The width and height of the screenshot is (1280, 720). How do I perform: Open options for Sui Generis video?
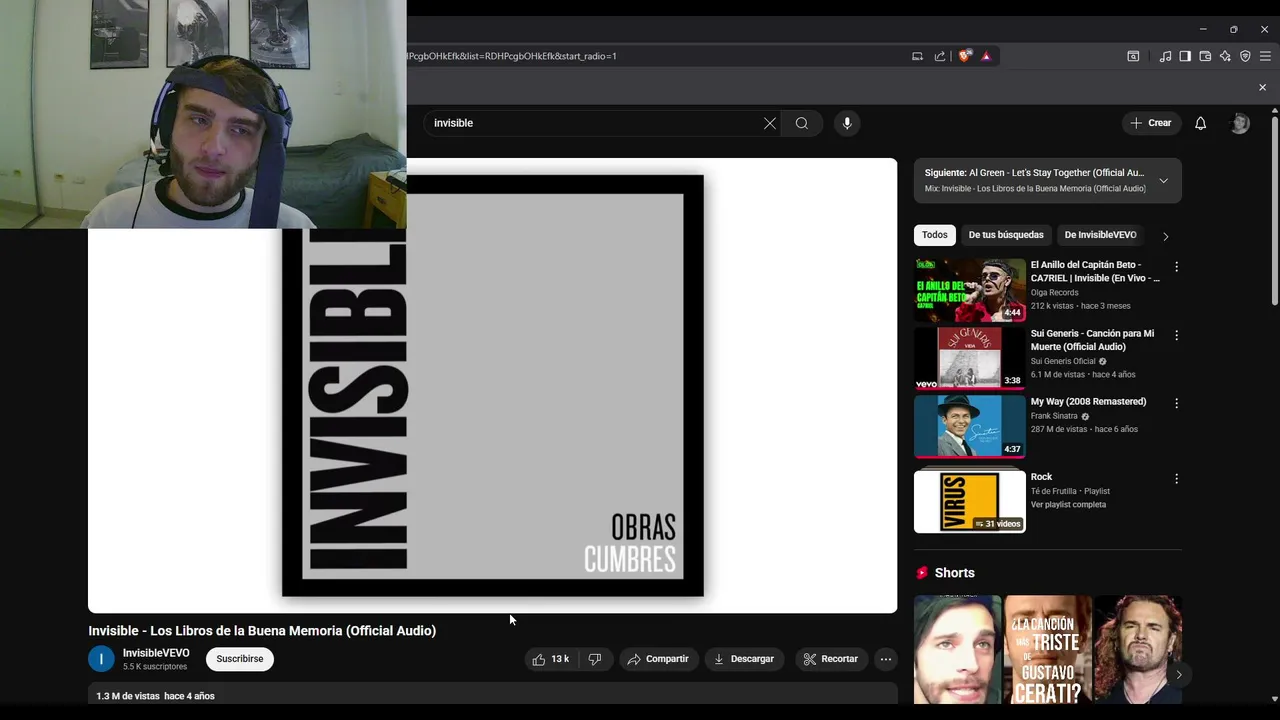tap(1176, 335)
